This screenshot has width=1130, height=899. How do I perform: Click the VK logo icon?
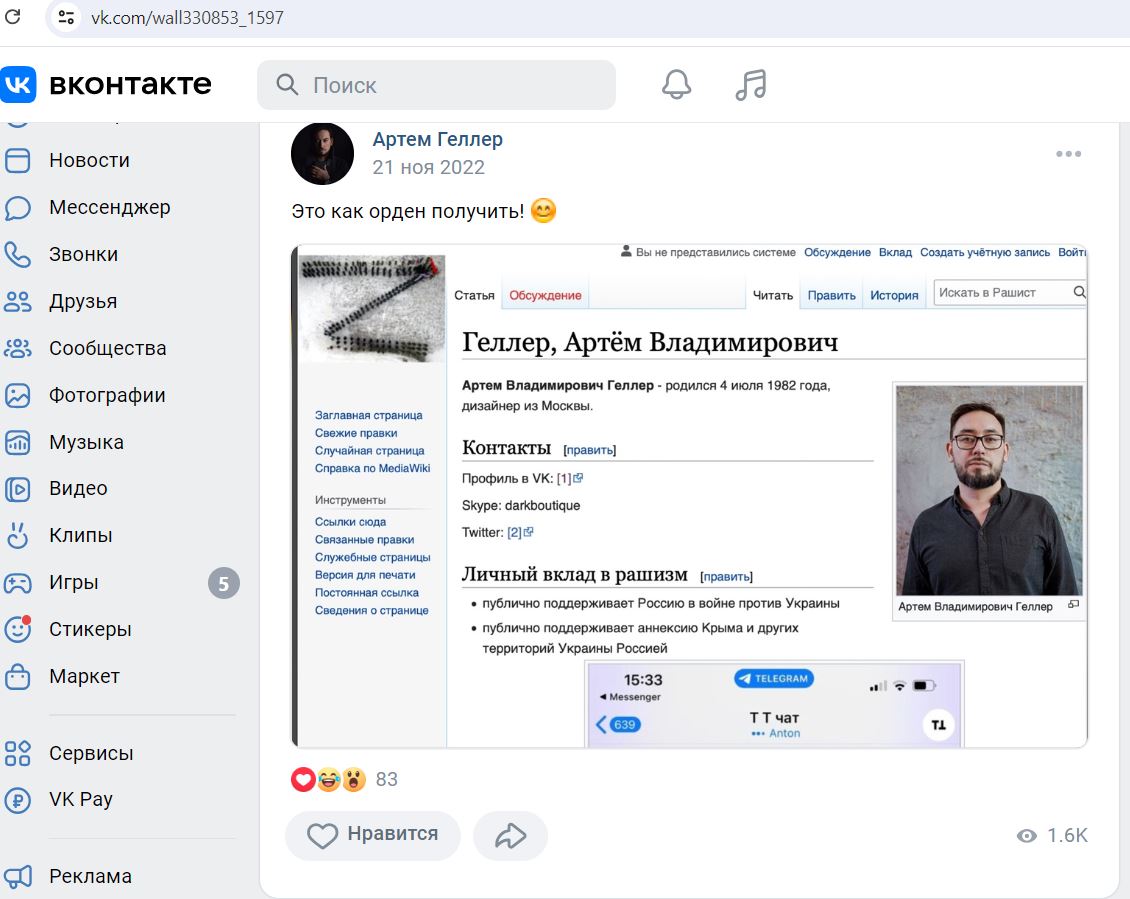click(x=18, y=84)
